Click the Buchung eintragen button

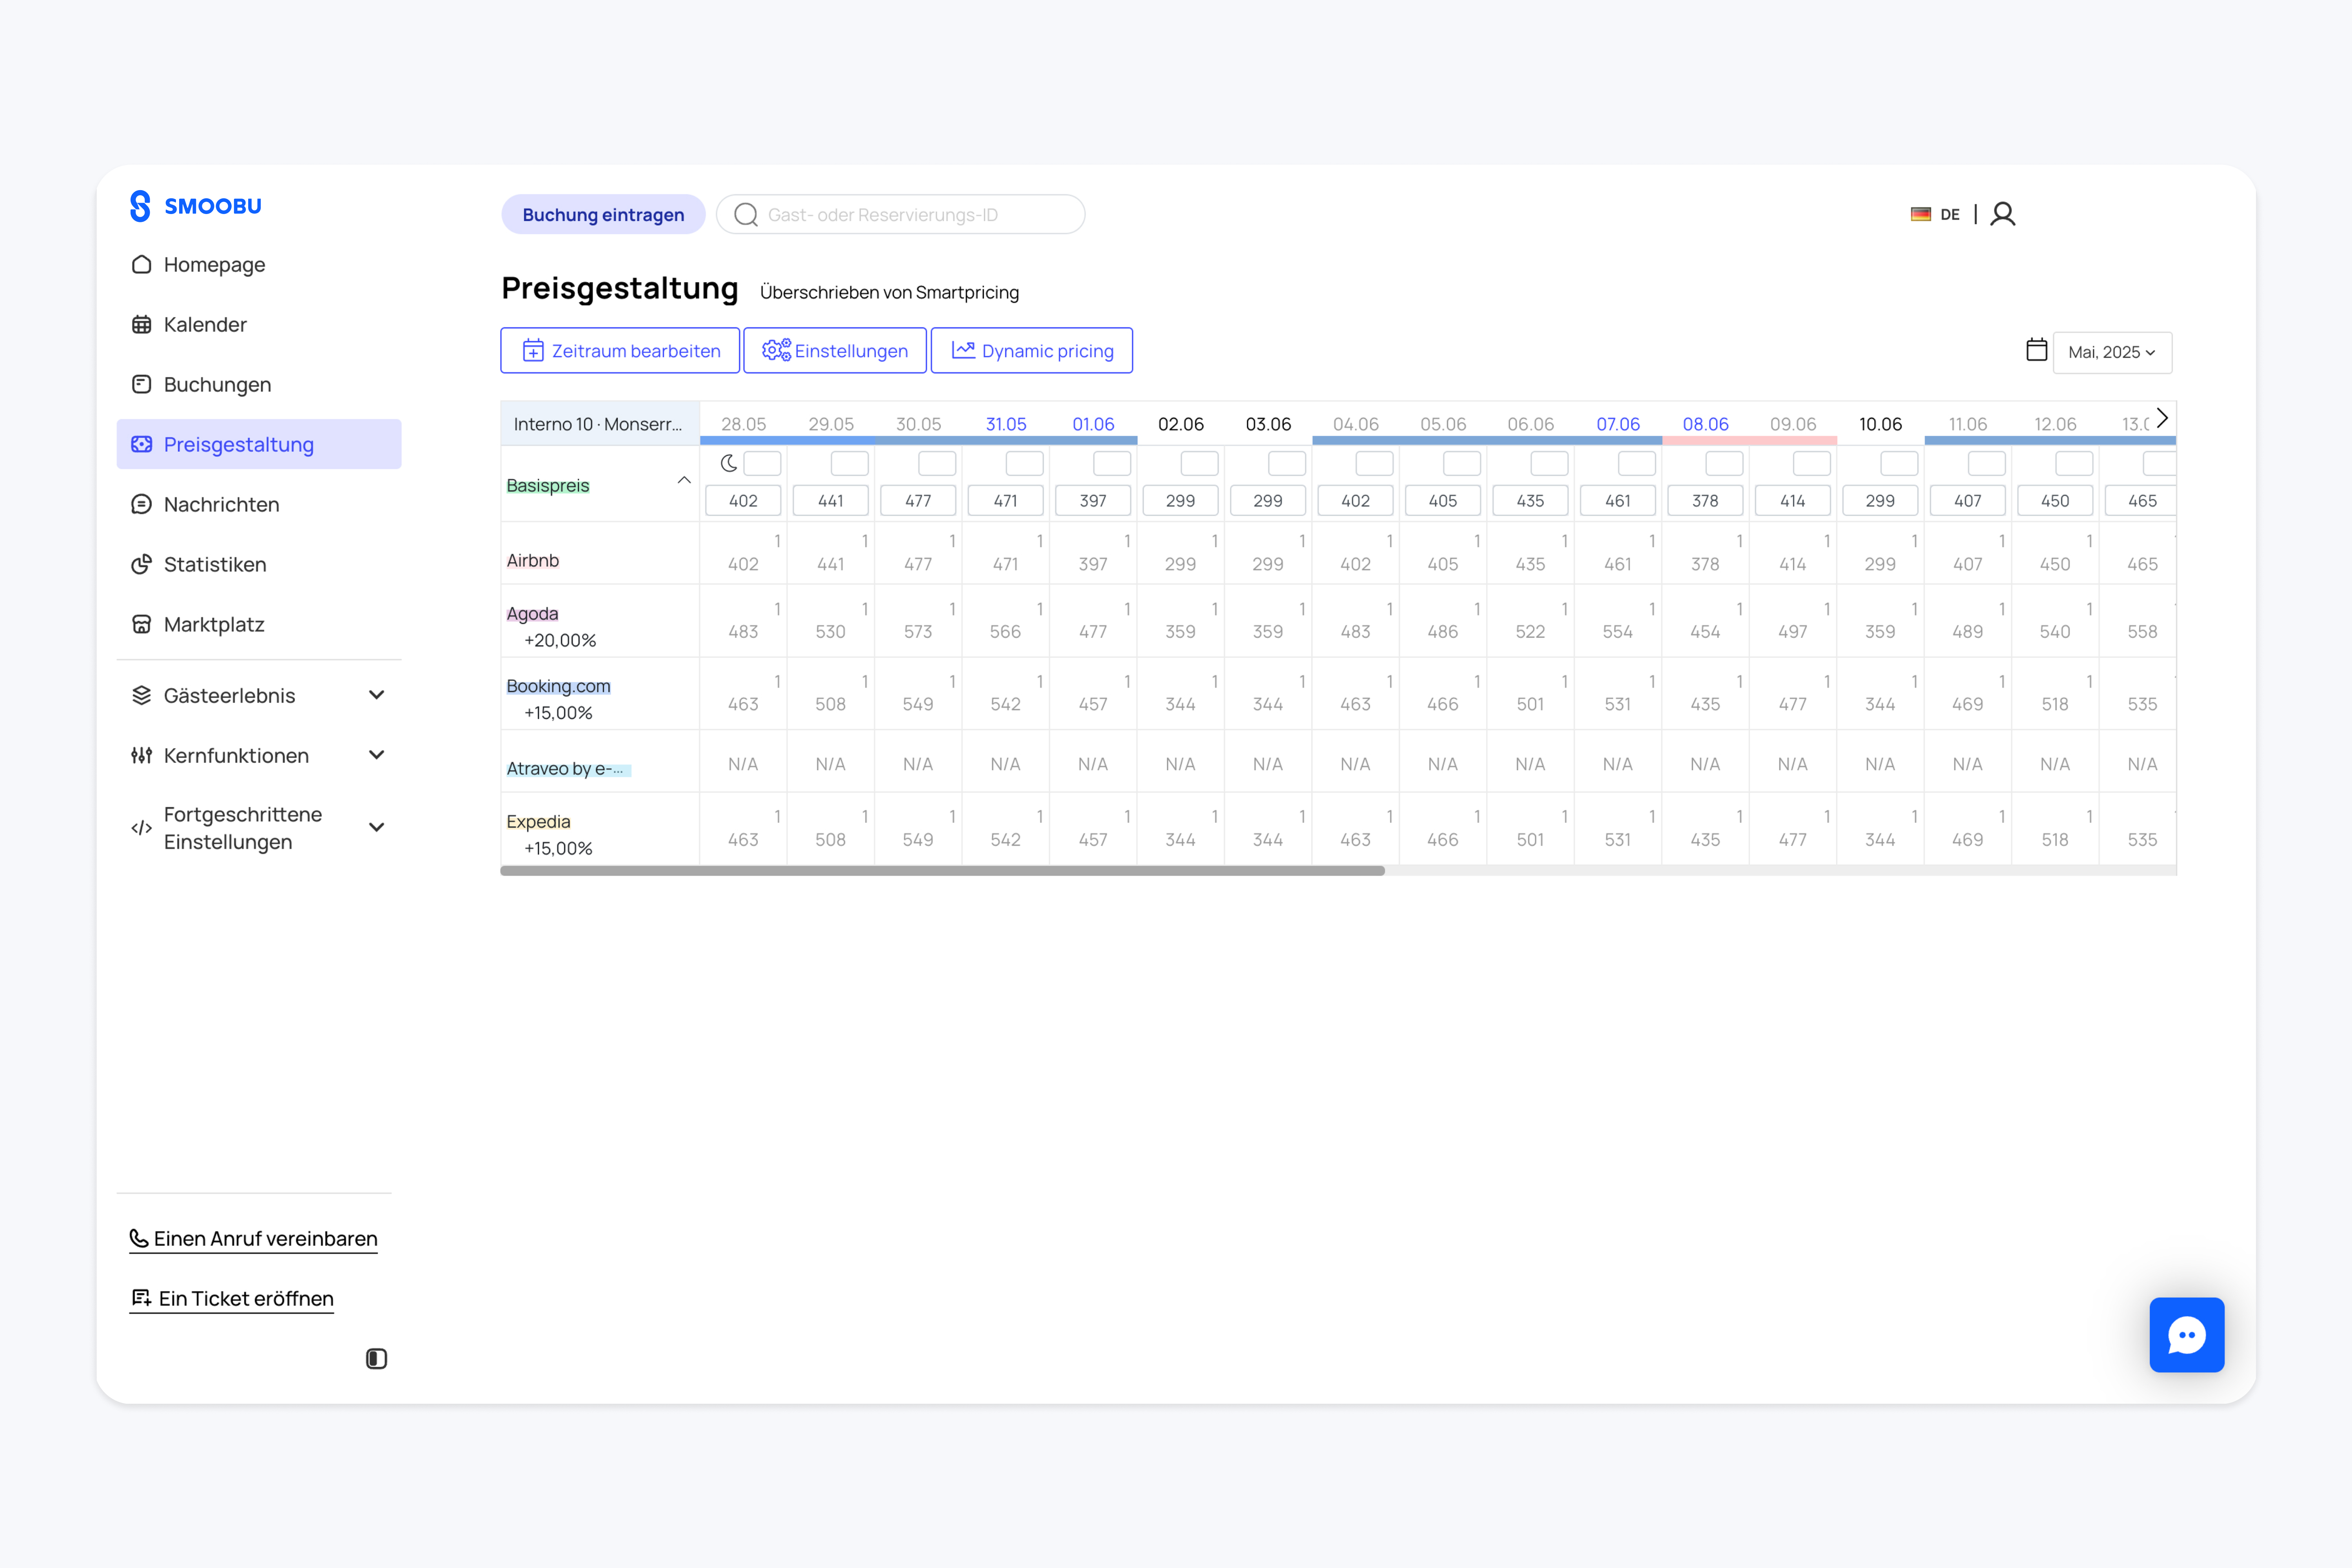[x=603, y=214]
